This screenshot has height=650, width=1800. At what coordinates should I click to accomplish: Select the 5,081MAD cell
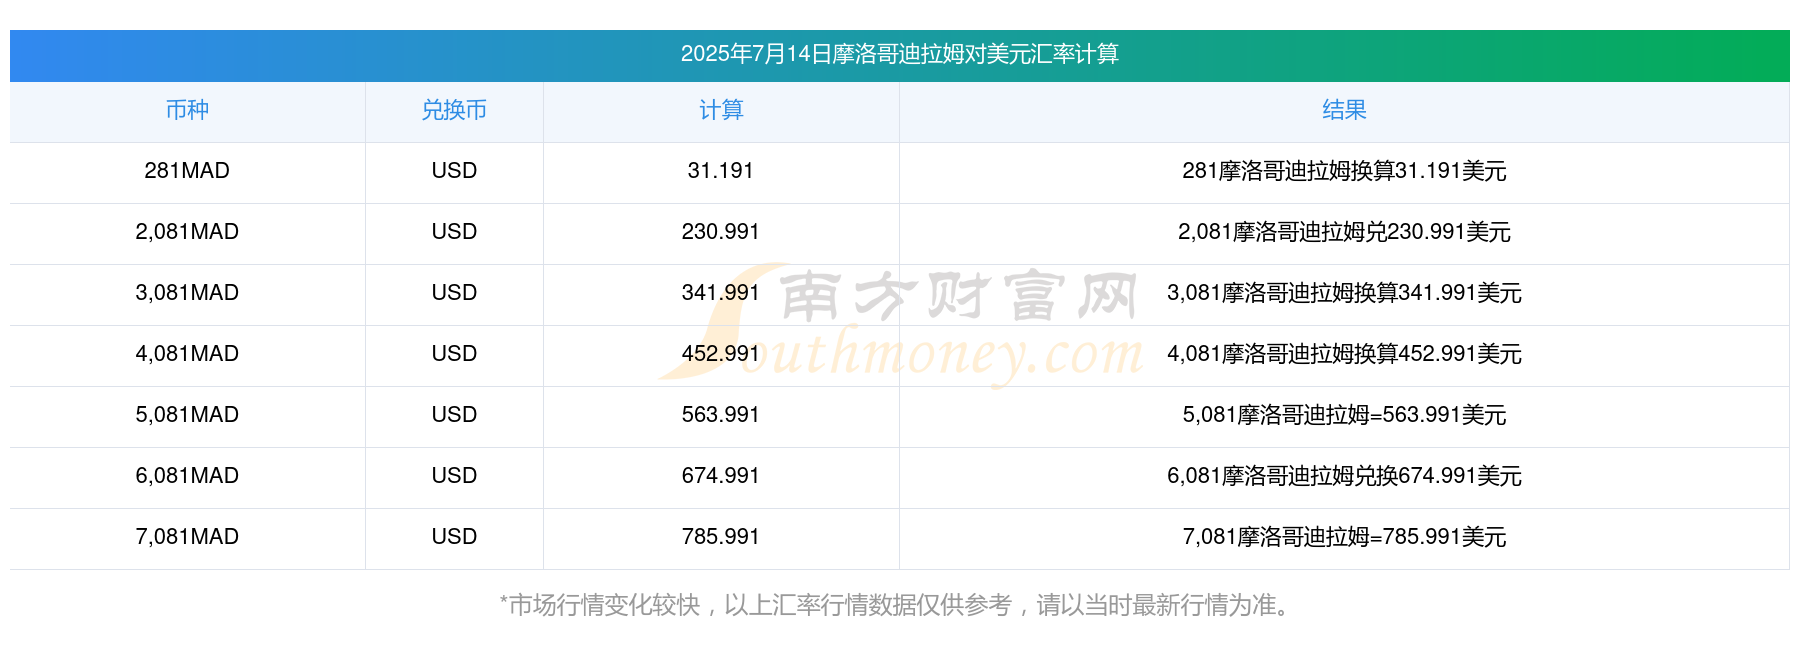(x=187, y=415)
